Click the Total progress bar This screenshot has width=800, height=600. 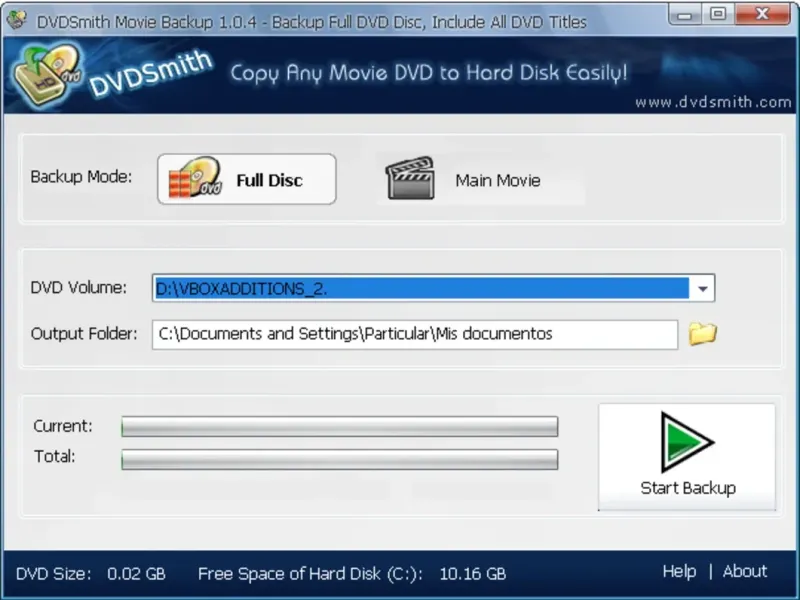[340, 459]
